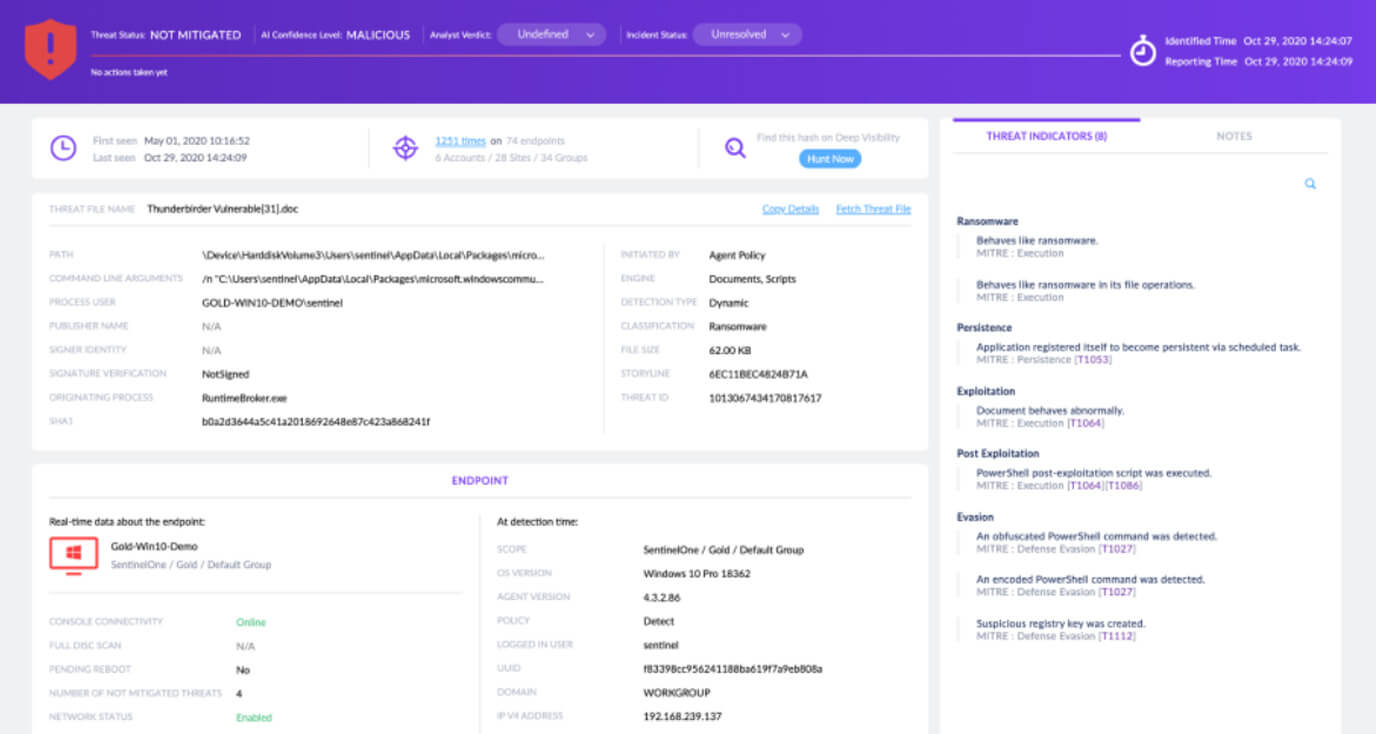Click the Storyline value 6EC11BEC4824B71A
Screen dimensions: 1376x734
coord(758,374)
